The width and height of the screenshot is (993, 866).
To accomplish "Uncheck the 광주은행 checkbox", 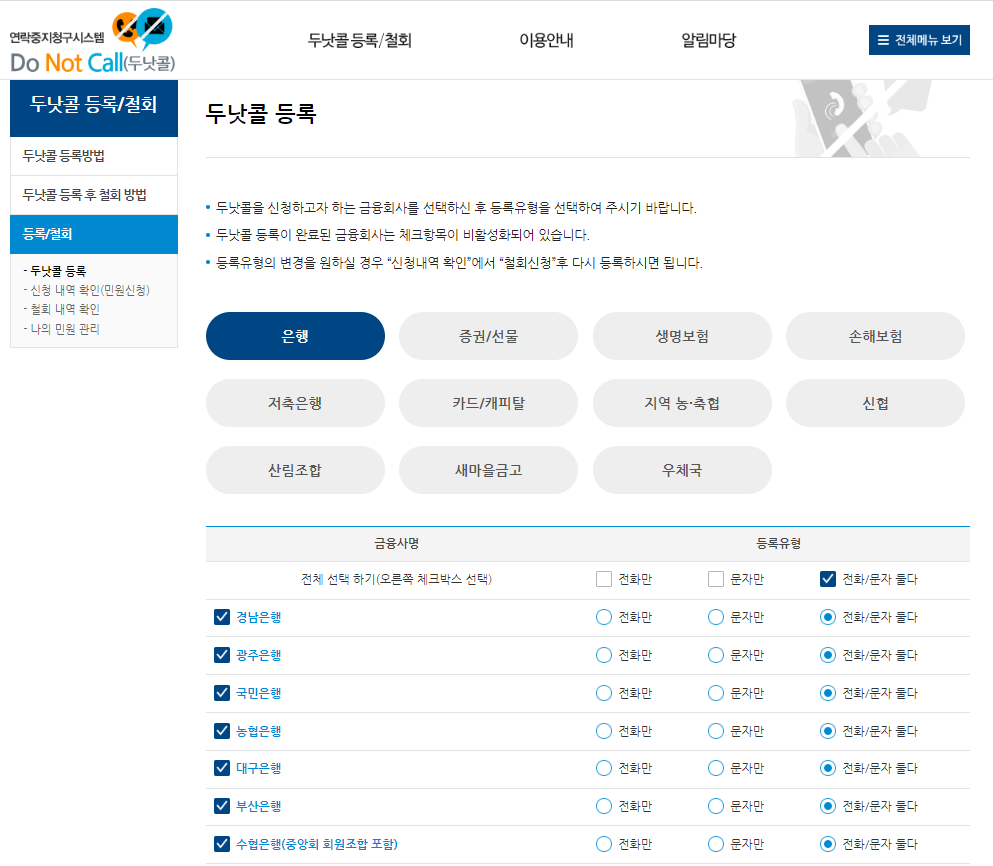I will (x=222, y=655).
